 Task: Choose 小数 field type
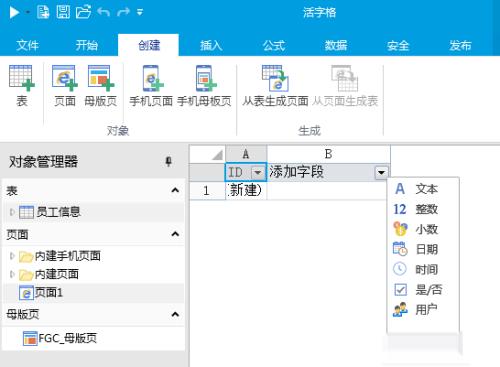423,229
